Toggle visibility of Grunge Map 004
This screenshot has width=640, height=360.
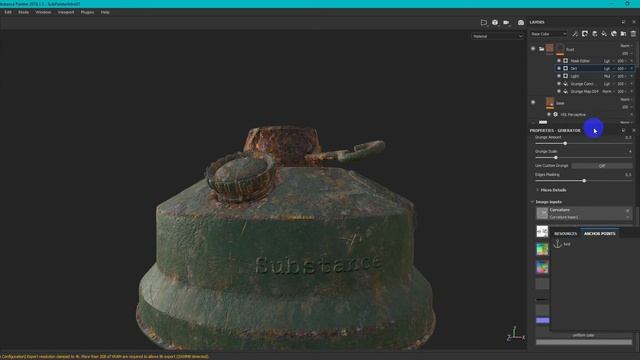click(559, 91)
